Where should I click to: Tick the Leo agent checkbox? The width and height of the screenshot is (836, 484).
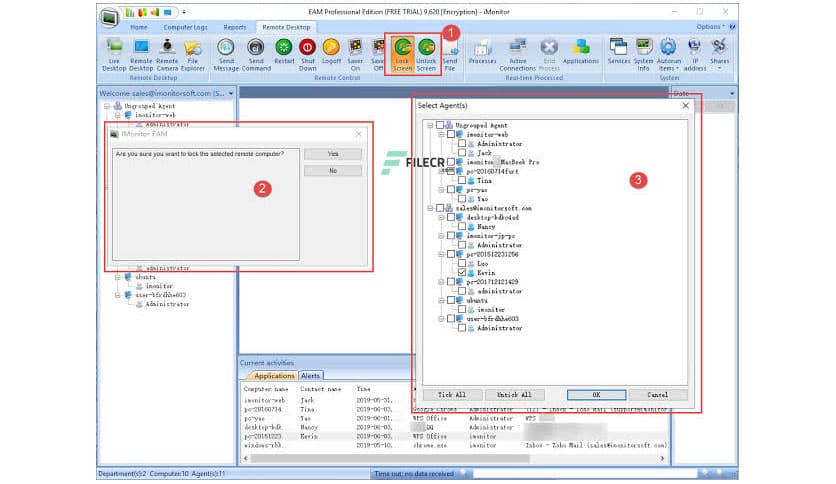[x=462, y=263]
